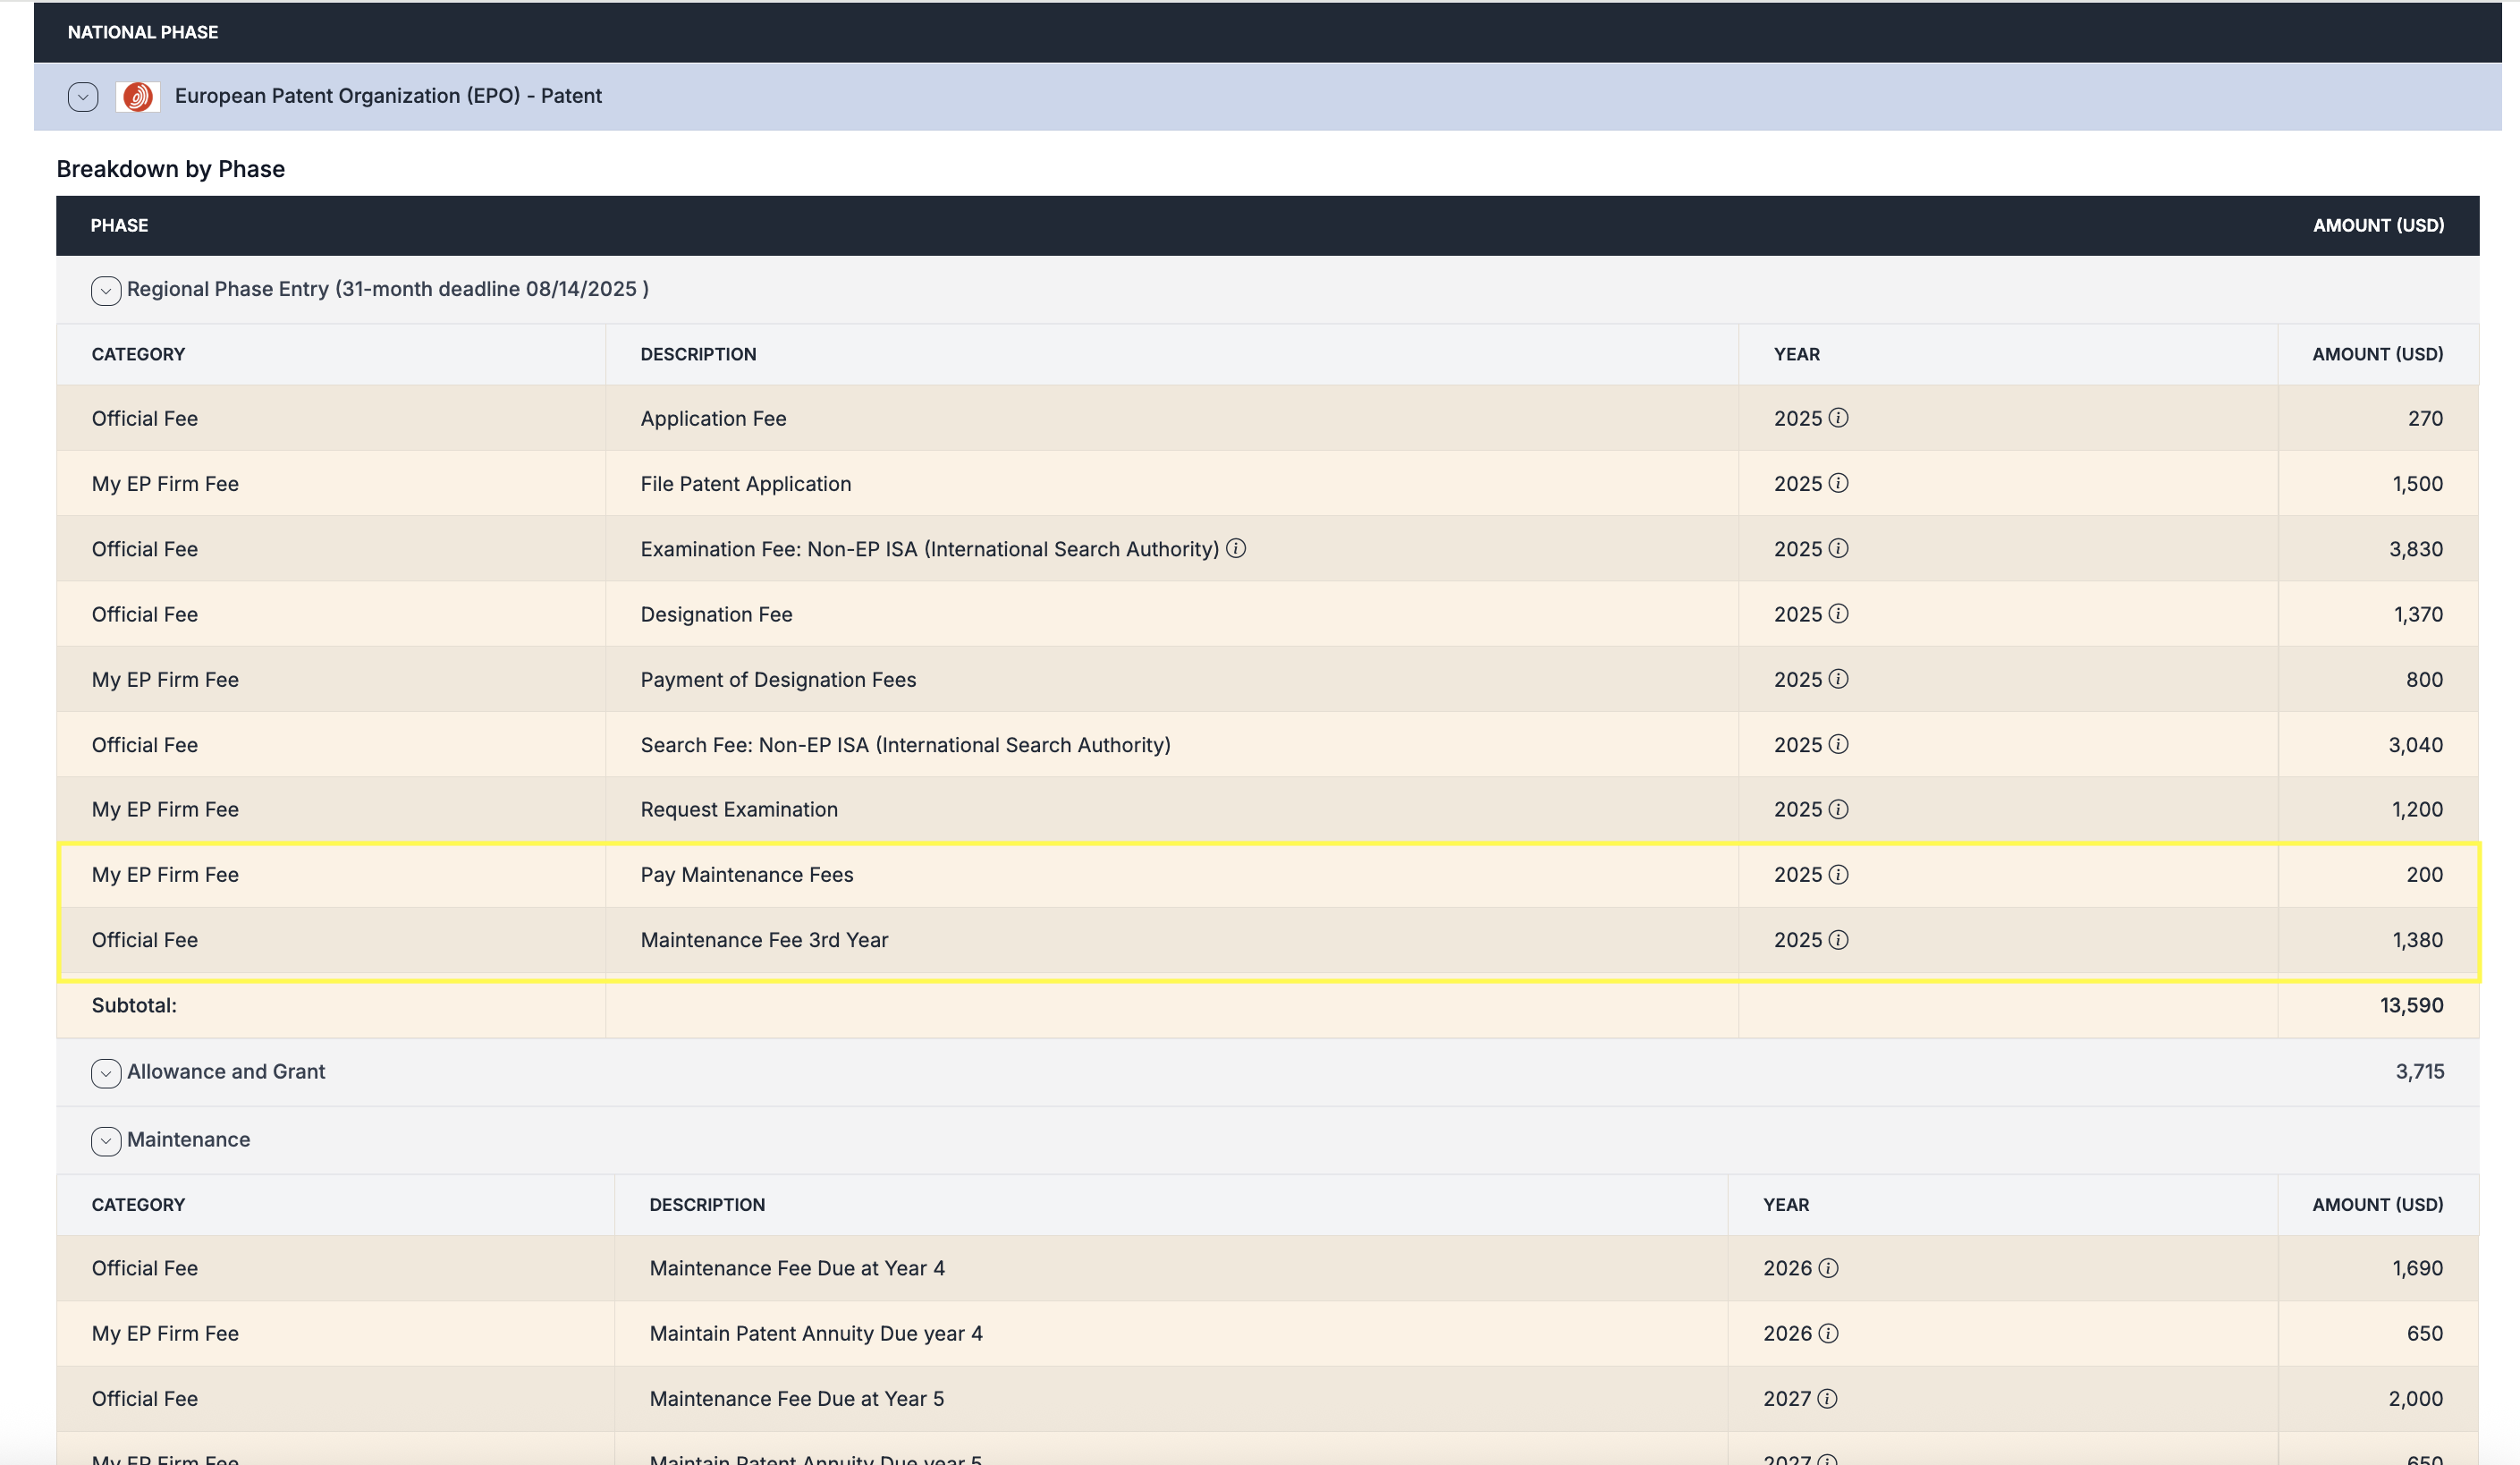Expand the Allowance and Grant phase

click(x=106, y=1073)
